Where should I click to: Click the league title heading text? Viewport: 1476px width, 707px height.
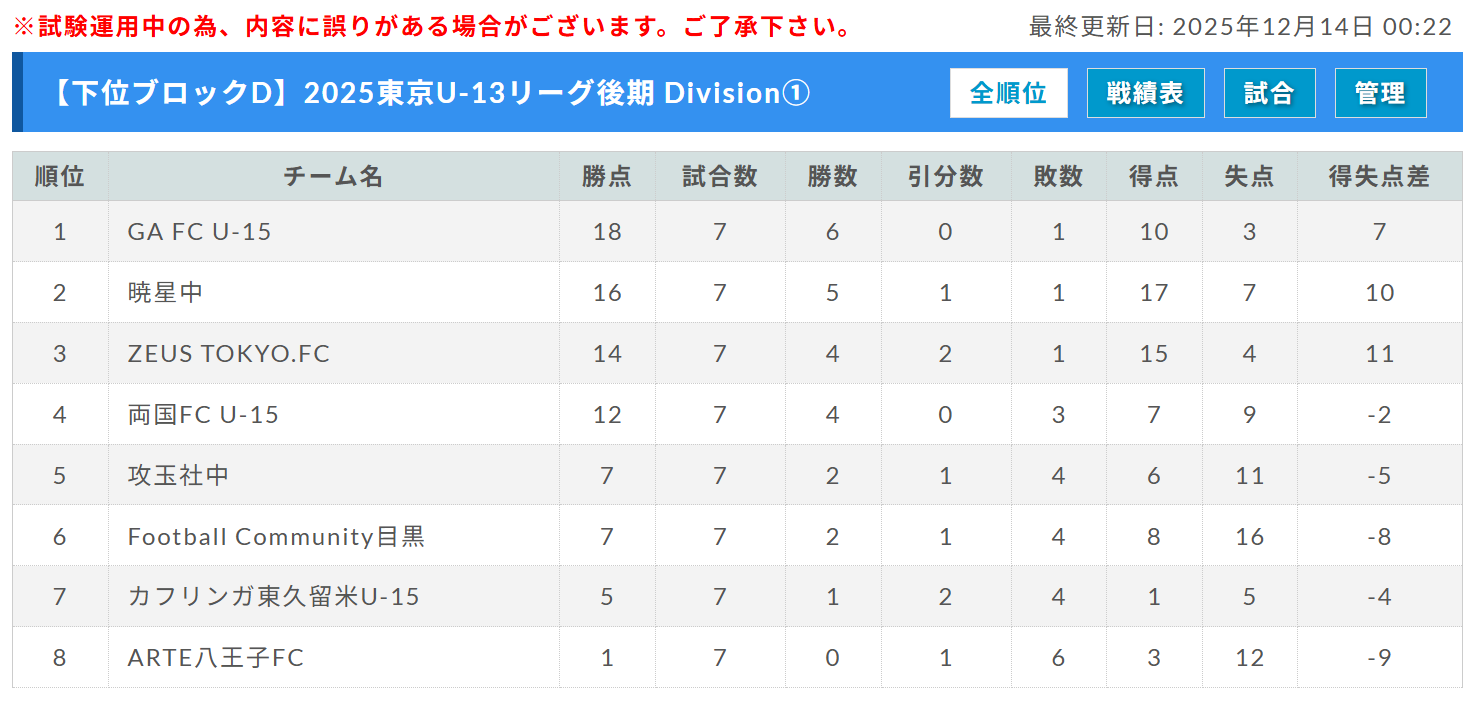(430, 93)
